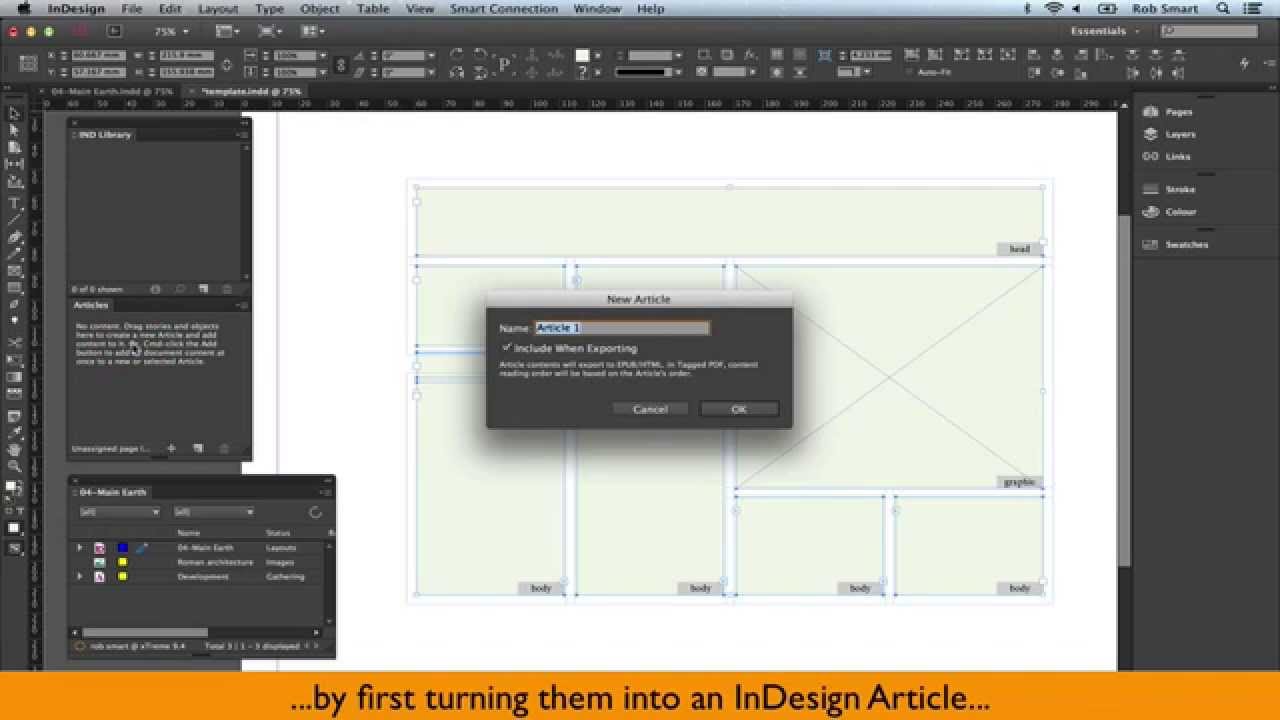Open first [all] filter dropdown in 04-Main Earth panel

(x=120, y=512)
